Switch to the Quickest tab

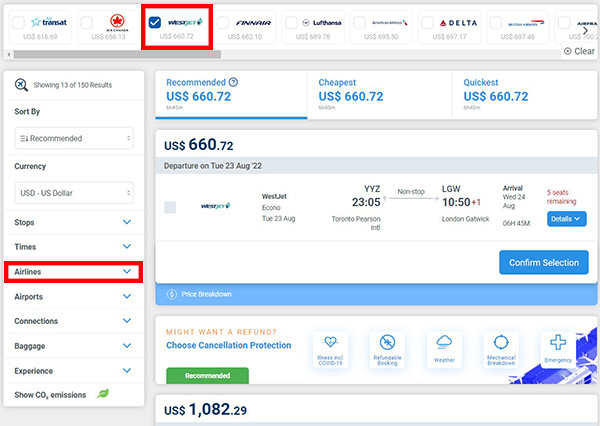(525, 95)
